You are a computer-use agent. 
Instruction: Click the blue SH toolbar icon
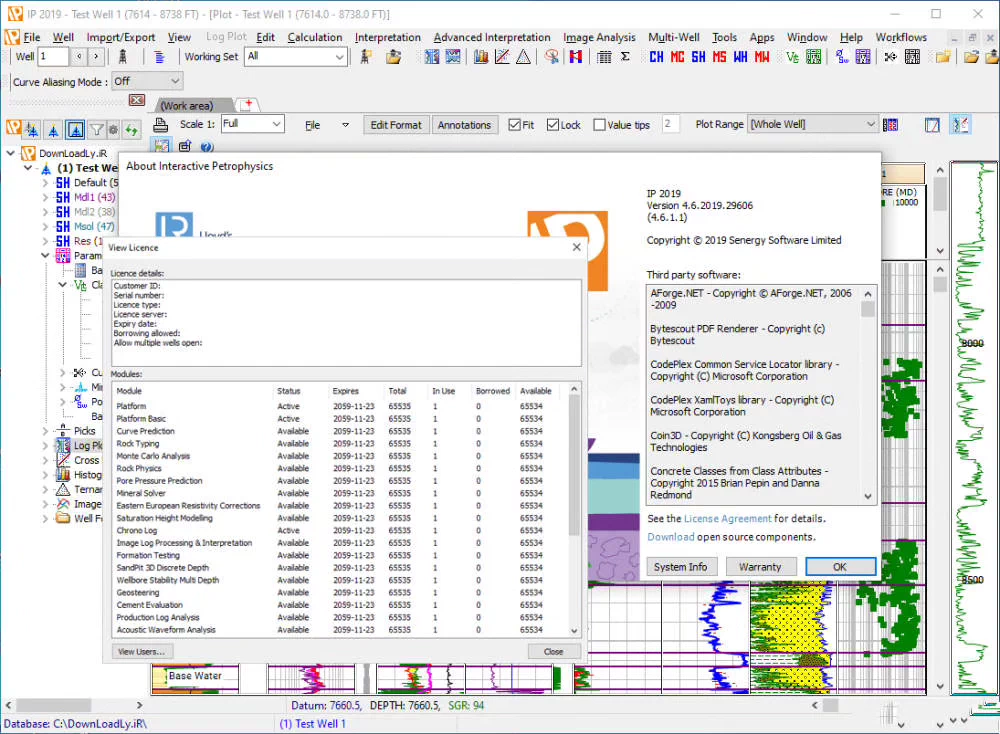tap(698, 57)
